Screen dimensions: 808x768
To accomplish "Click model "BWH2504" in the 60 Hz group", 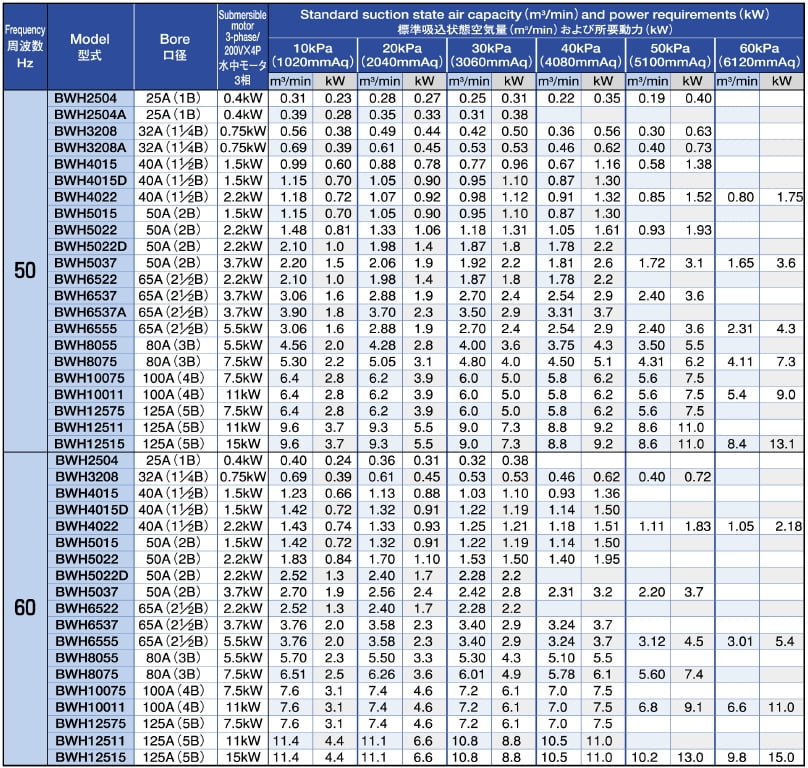I will (87, 460).
